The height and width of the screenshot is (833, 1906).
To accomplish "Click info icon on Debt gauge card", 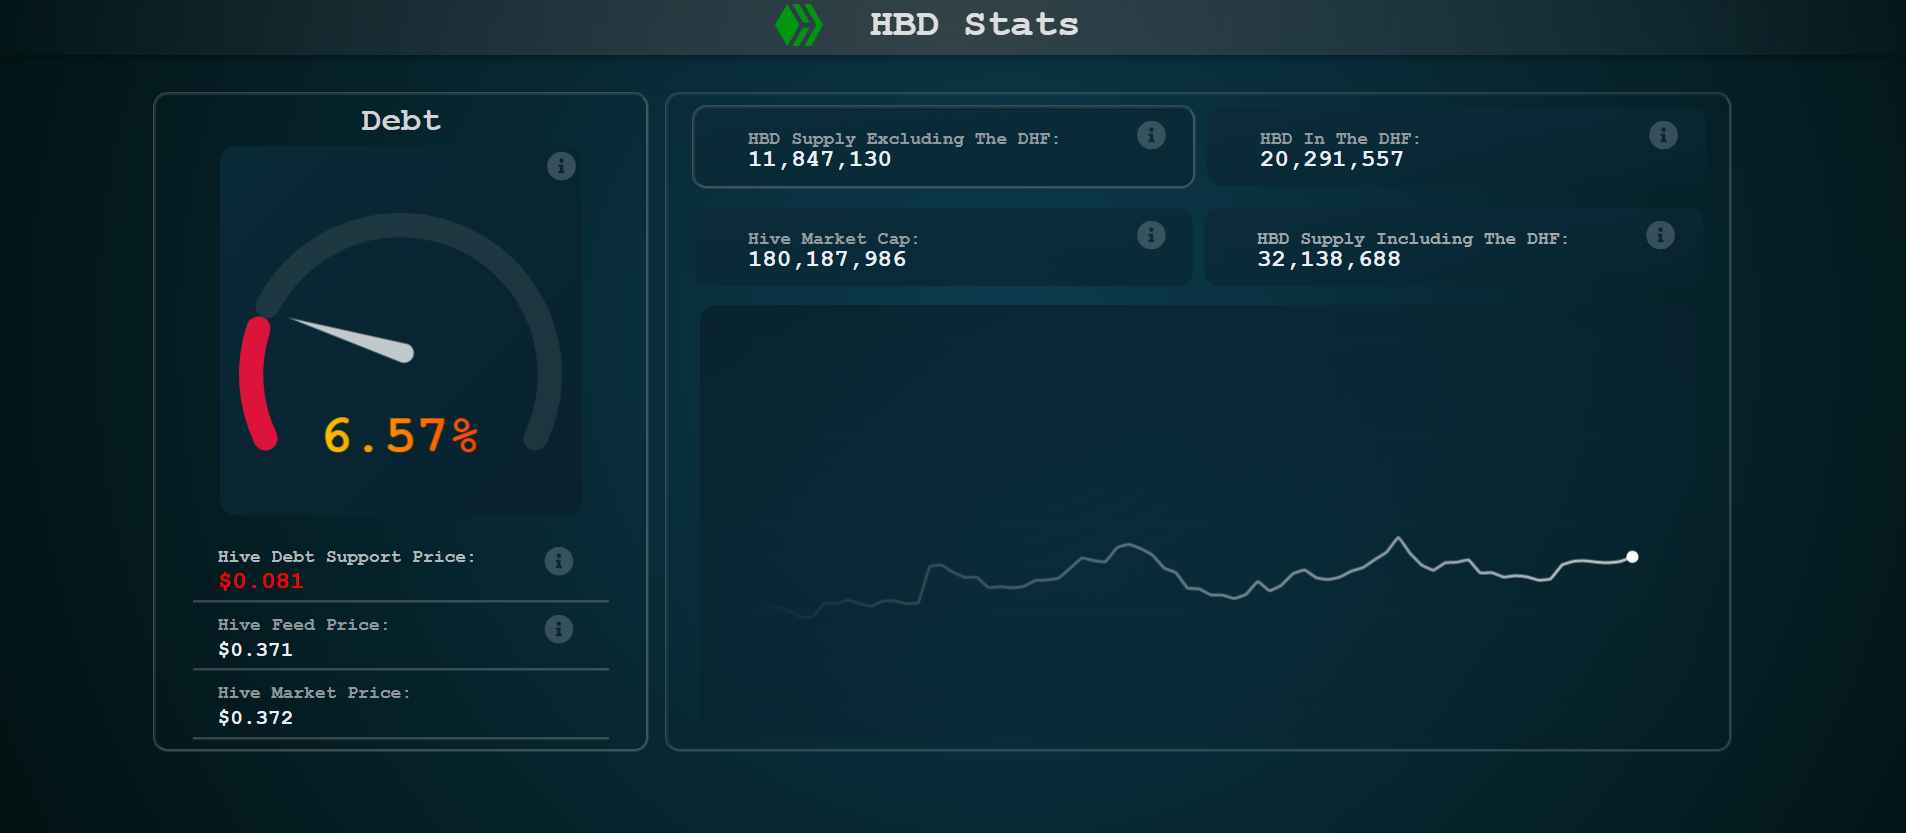I will (x=561, y=166).
